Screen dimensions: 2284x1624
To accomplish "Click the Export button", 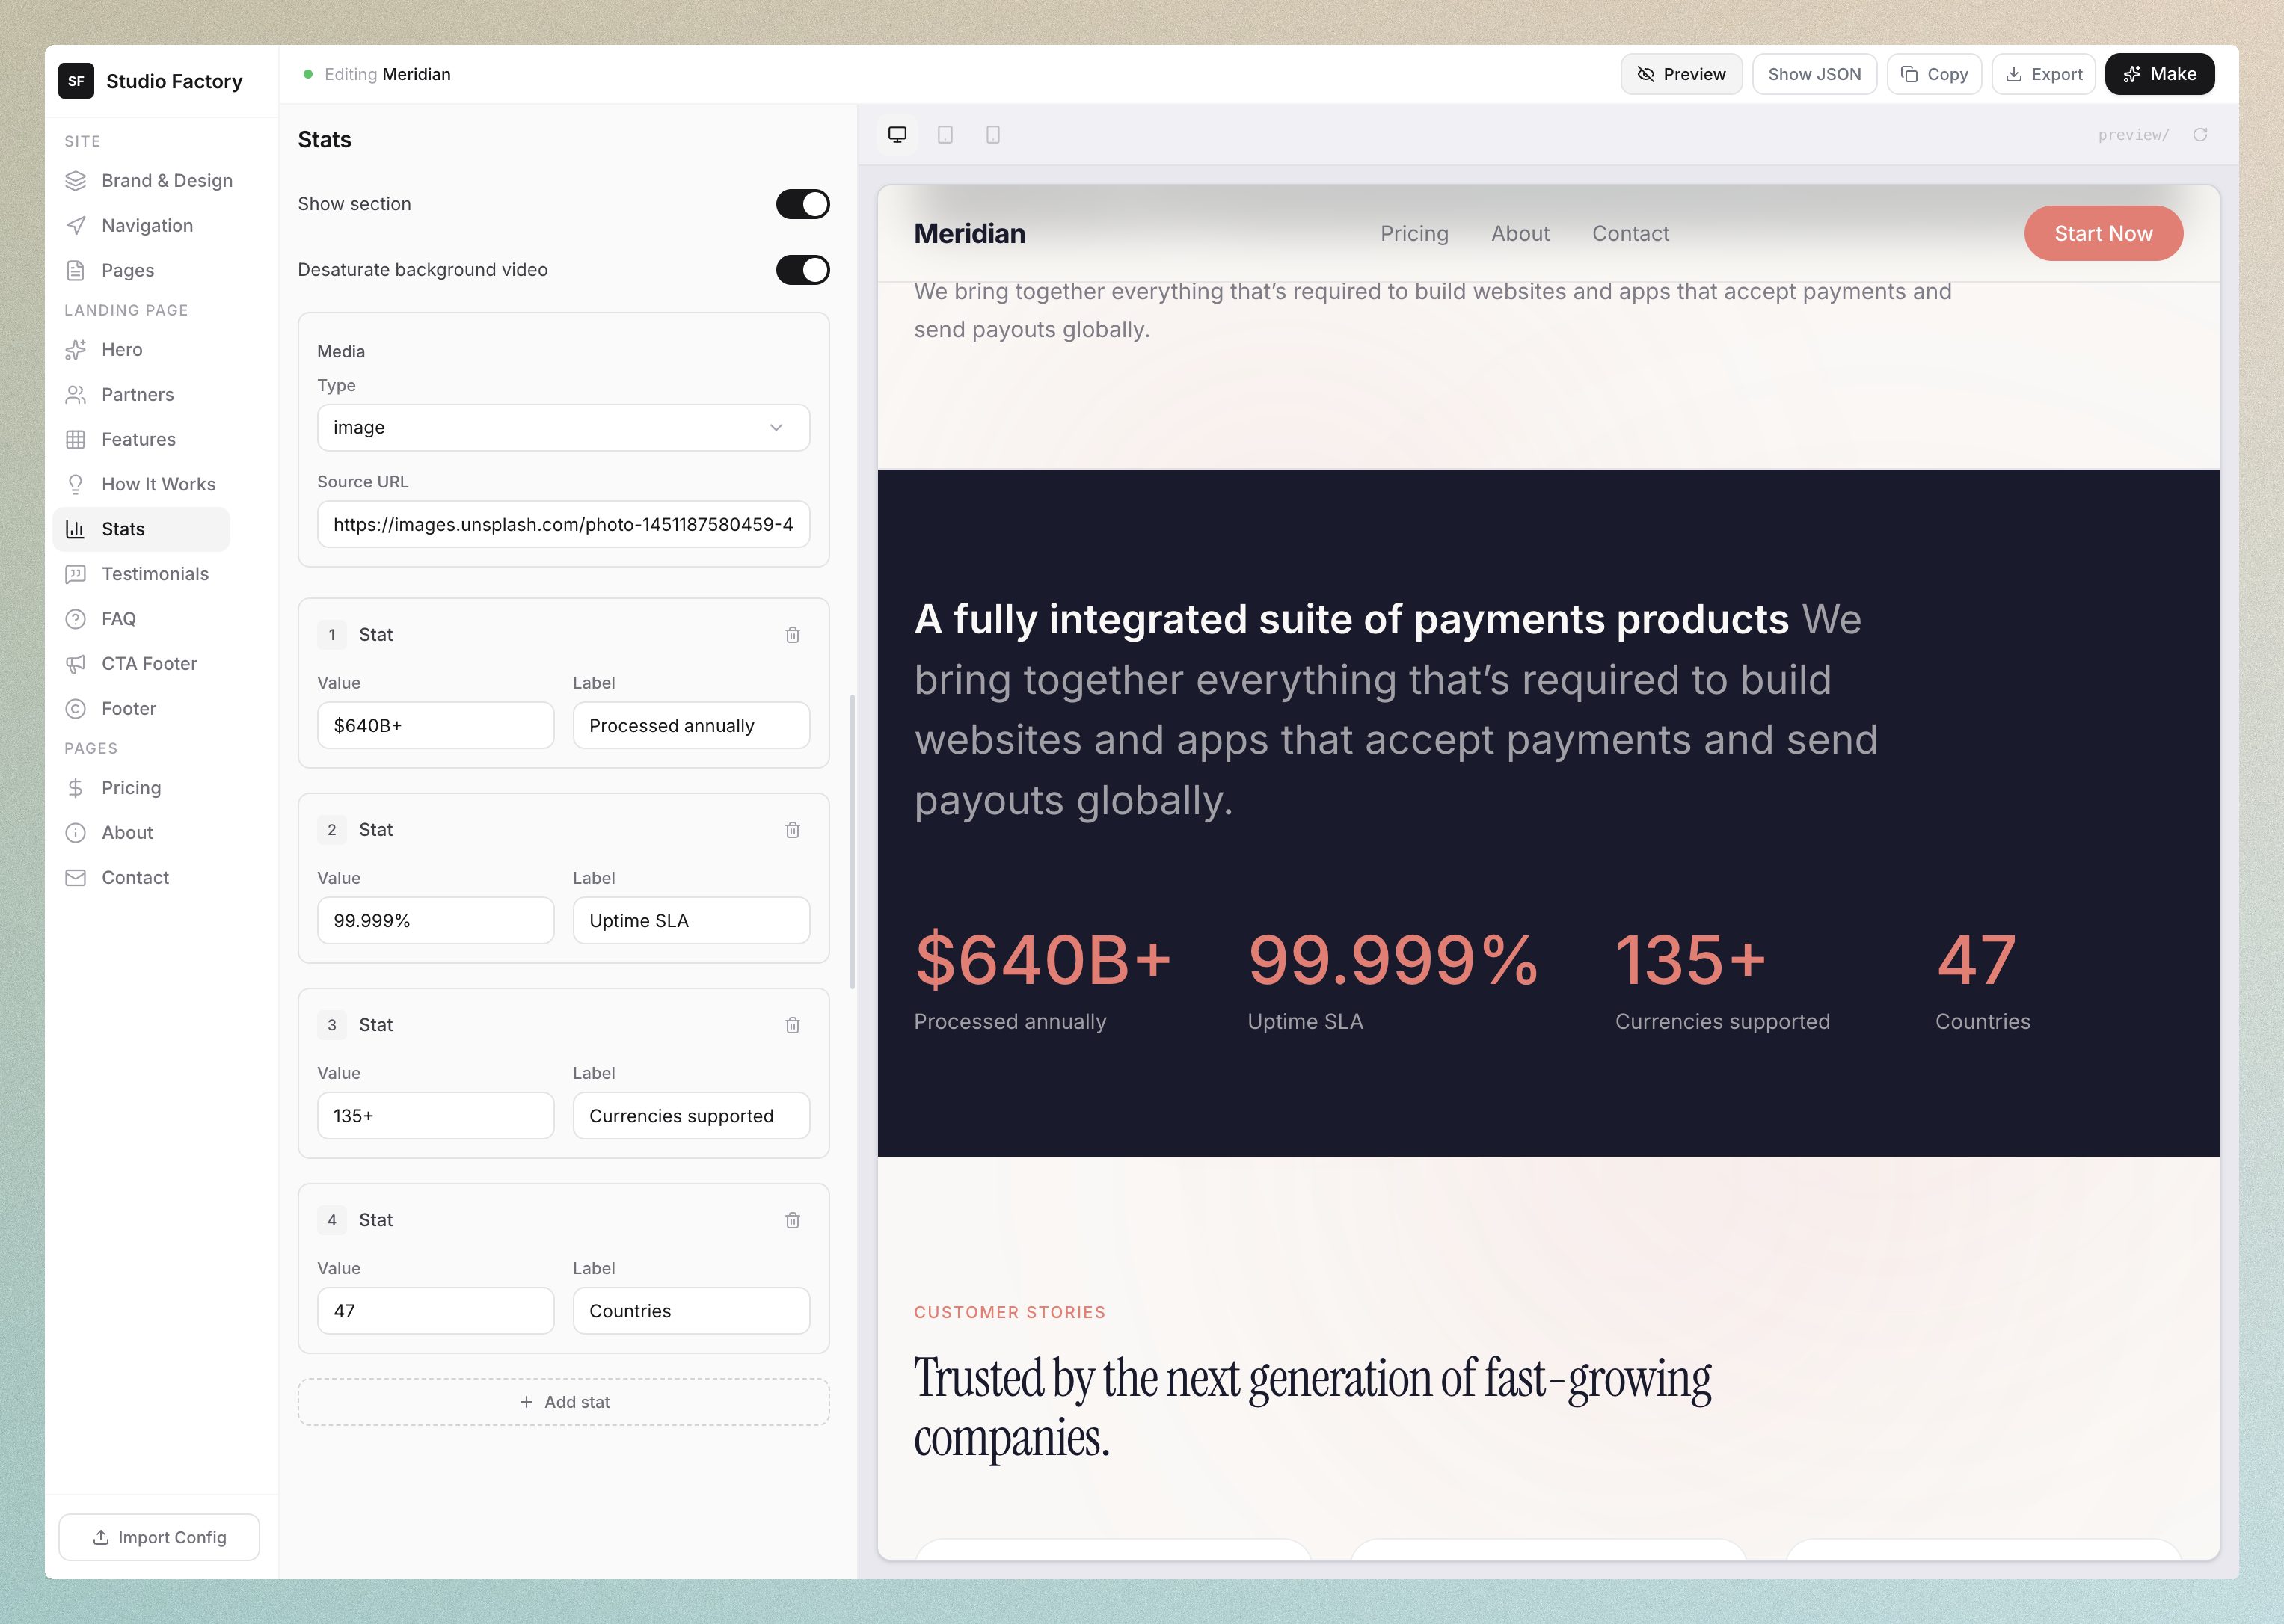I will (2043, 74).
